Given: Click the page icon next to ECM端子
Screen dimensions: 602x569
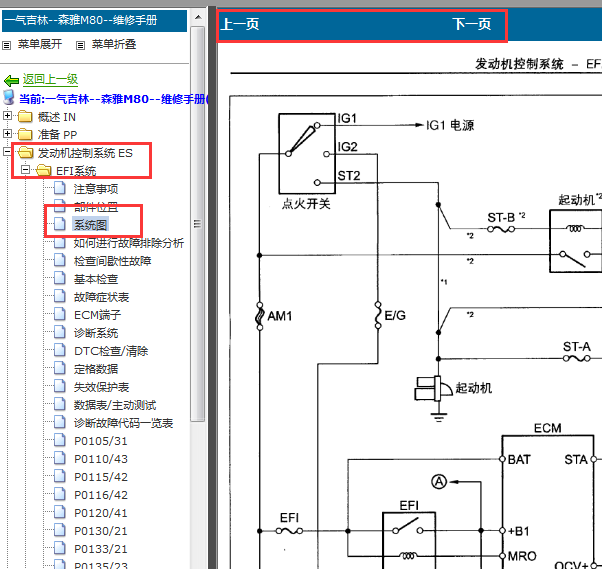Looking at the screenshot, I should [60, 314].
